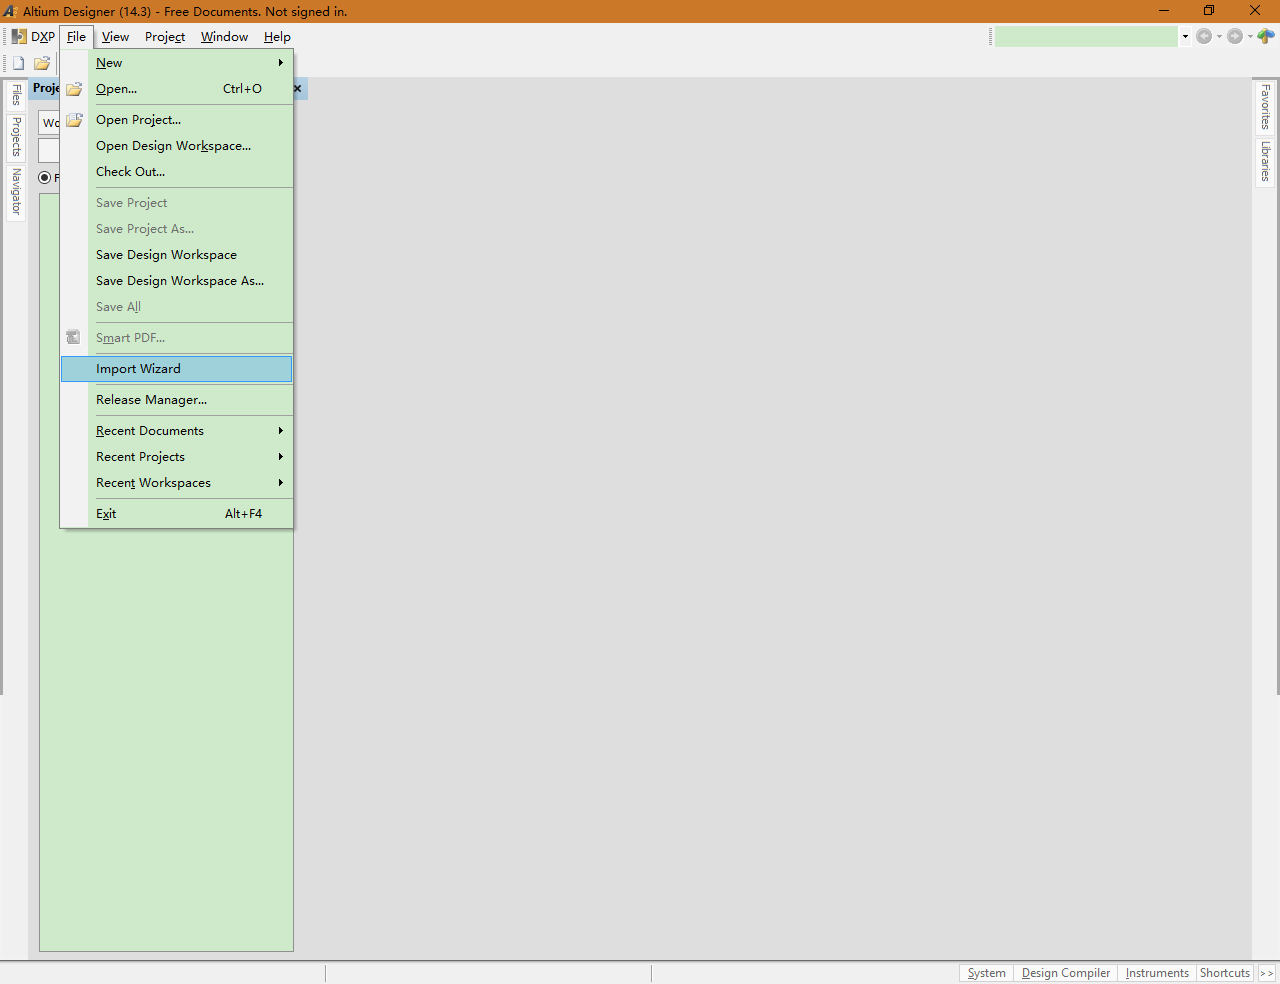Select Check Out... menu entry
Image resolution: width=1280 pixels, height=984 pixels.
[177, 172]
